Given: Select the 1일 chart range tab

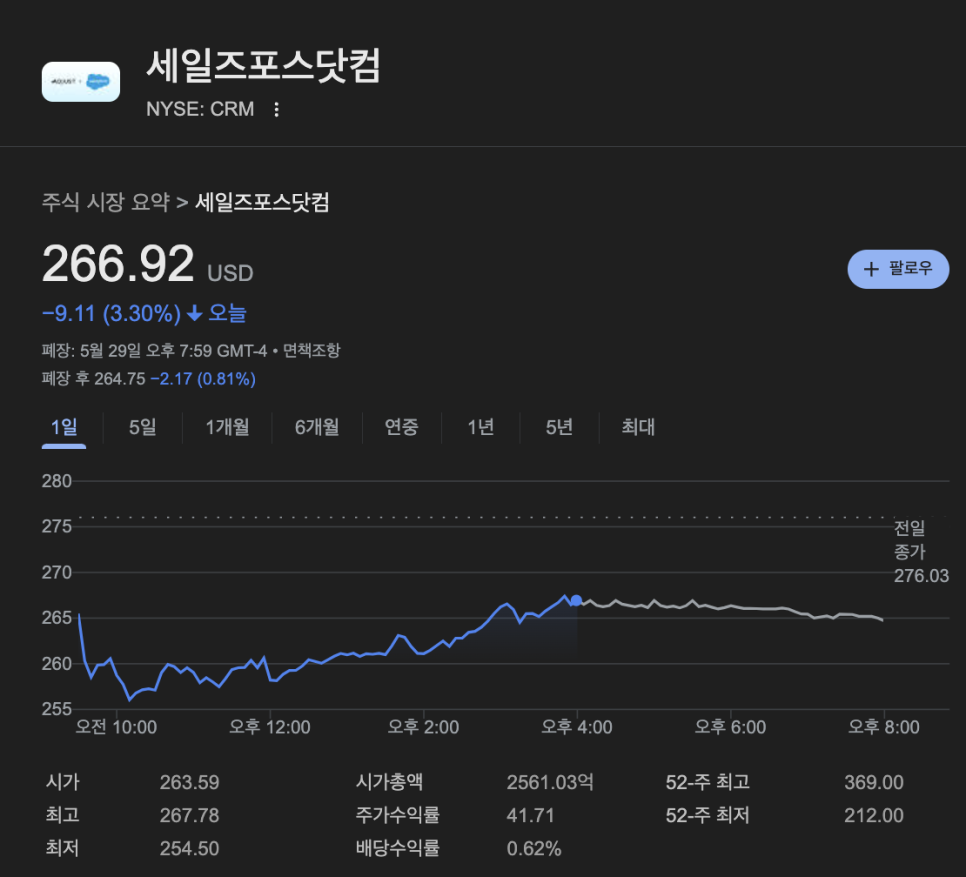Looking at the screenshot, I should [64, 427].
